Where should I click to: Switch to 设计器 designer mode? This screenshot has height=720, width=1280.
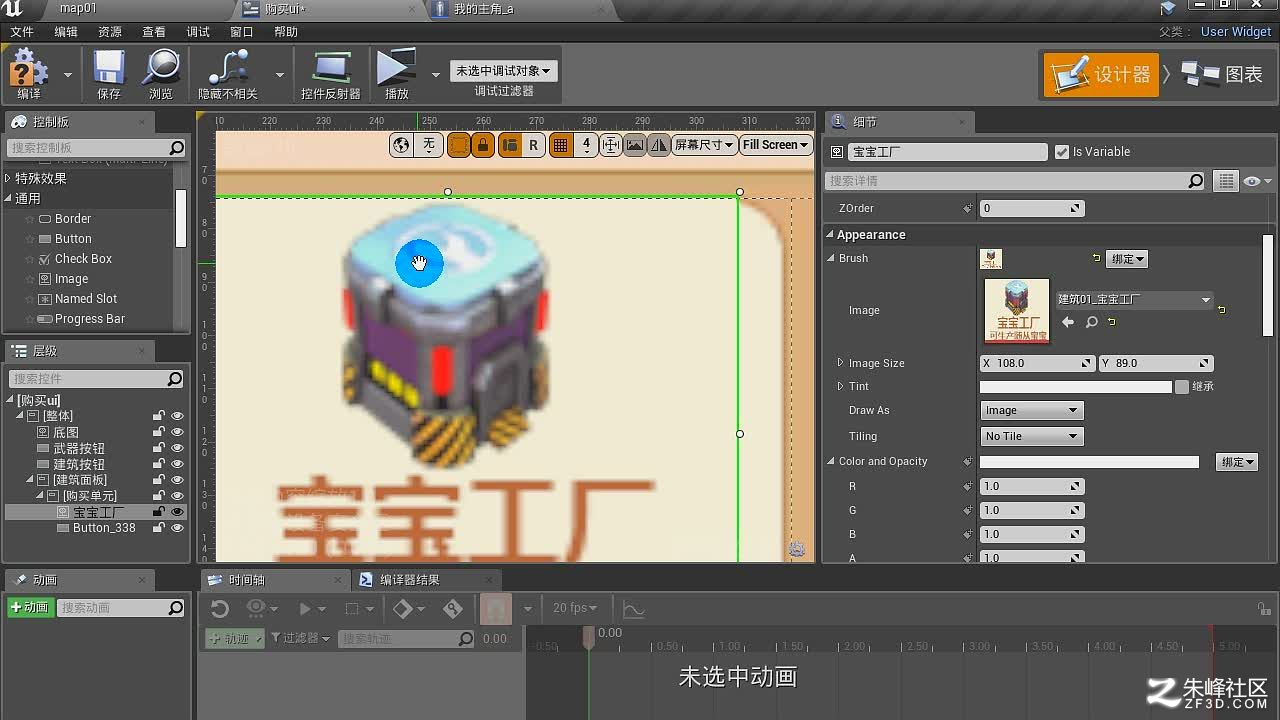pyautogui.click(x=1101, y=75)
